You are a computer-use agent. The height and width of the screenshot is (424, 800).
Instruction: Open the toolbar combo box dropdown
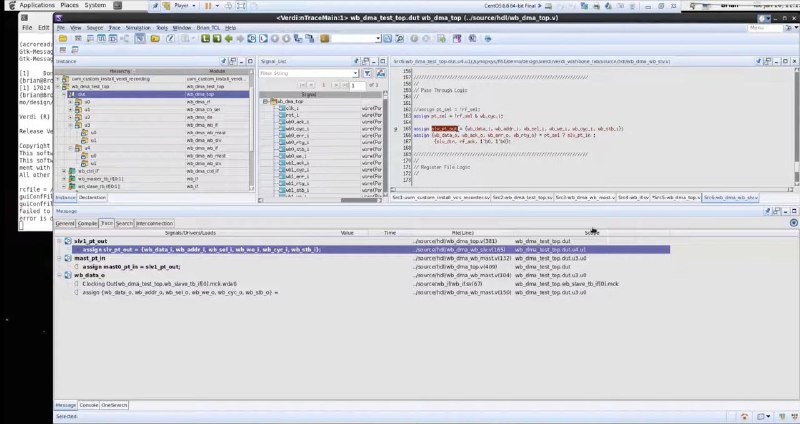[x=378, y=38]
